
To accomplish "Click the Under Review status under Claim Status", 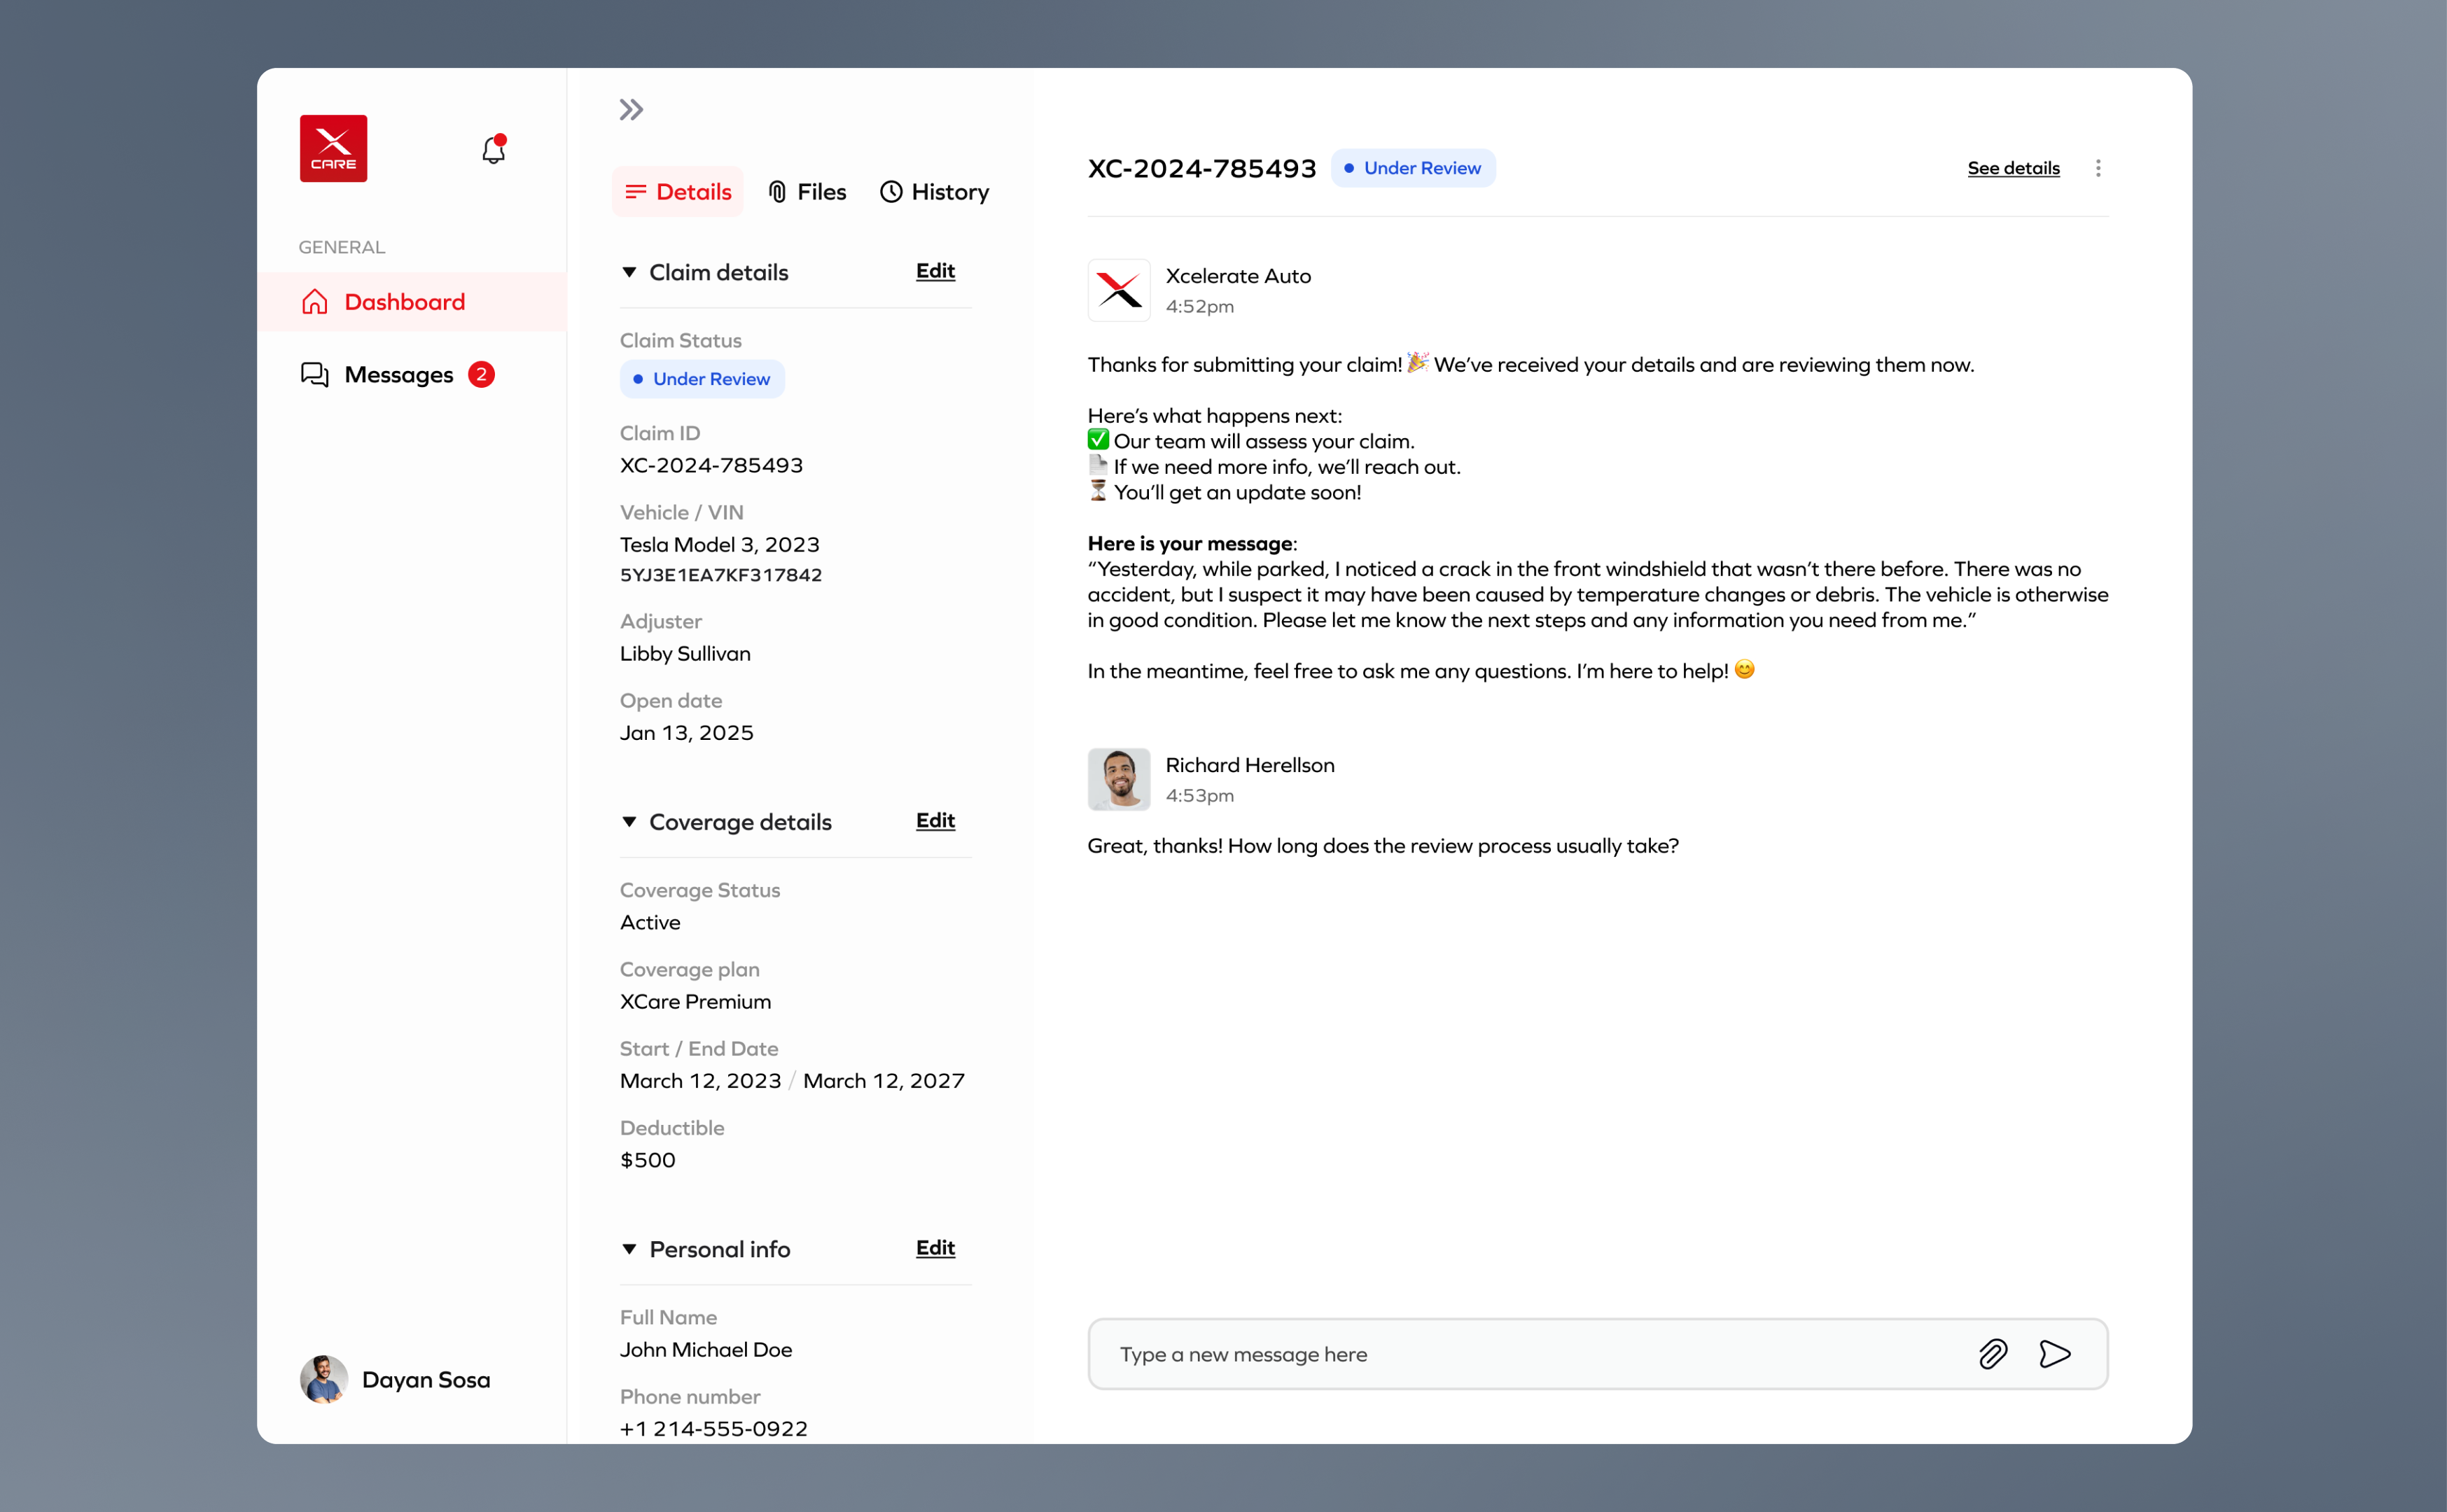I will [x=702, y=379].
